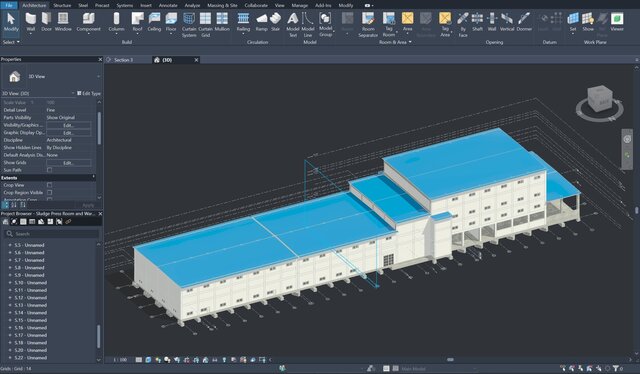Click the 1:100 view scale control
Viewport: 640px width, 374px height.
(x=120, y=360)
